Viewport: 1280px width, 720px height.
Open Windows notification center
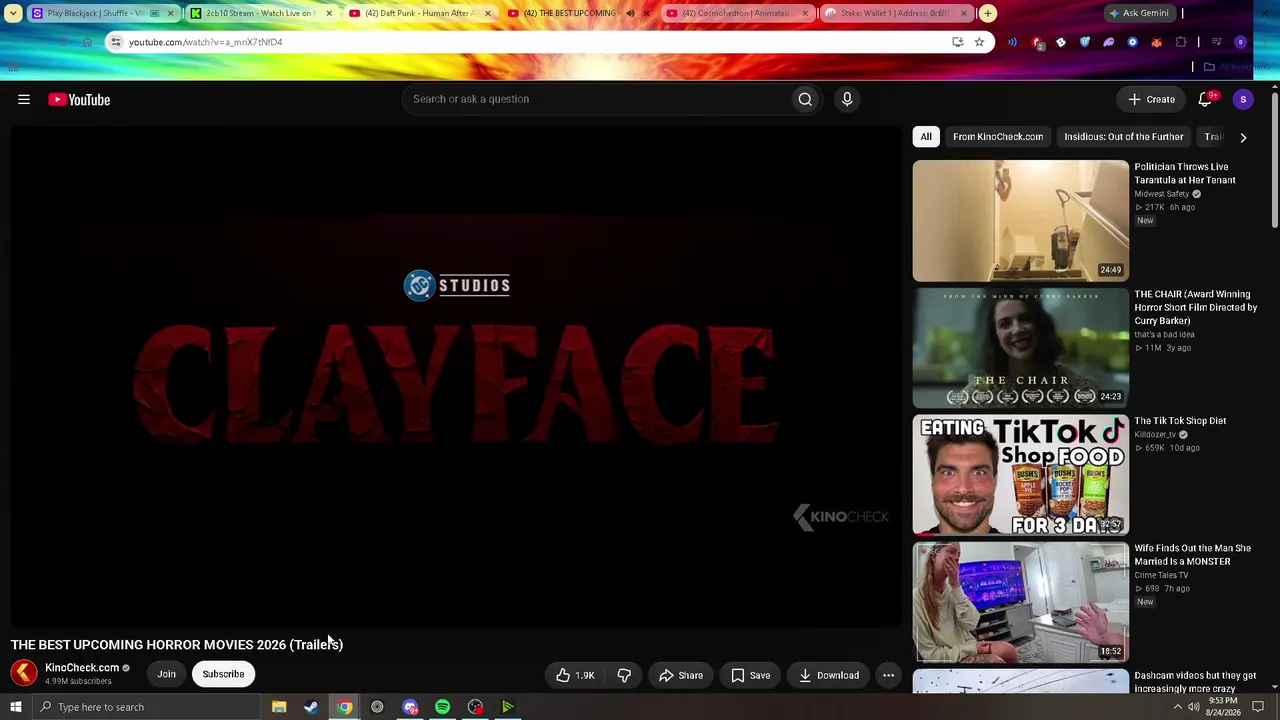click(1258, 707)
